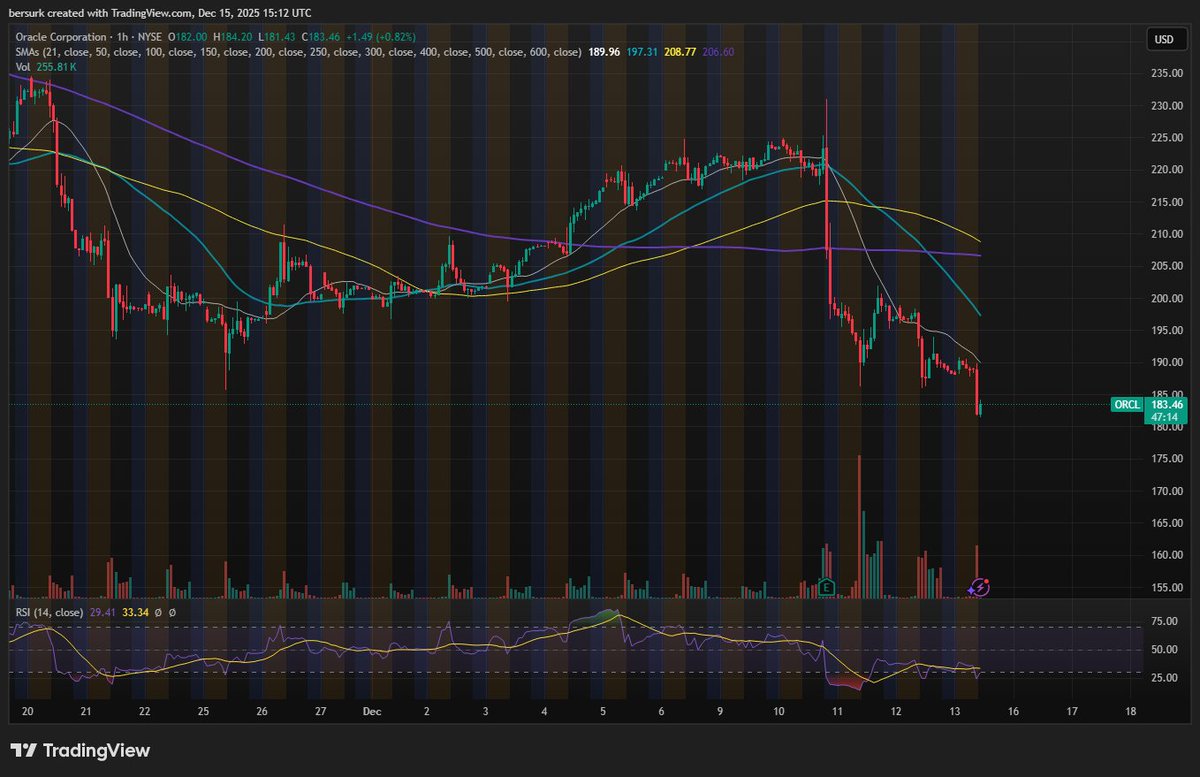The image size is (1200, 777).
Task: Select the RSI (14, close) legend label
Action: pyautogui.click(x=49, y=612)
